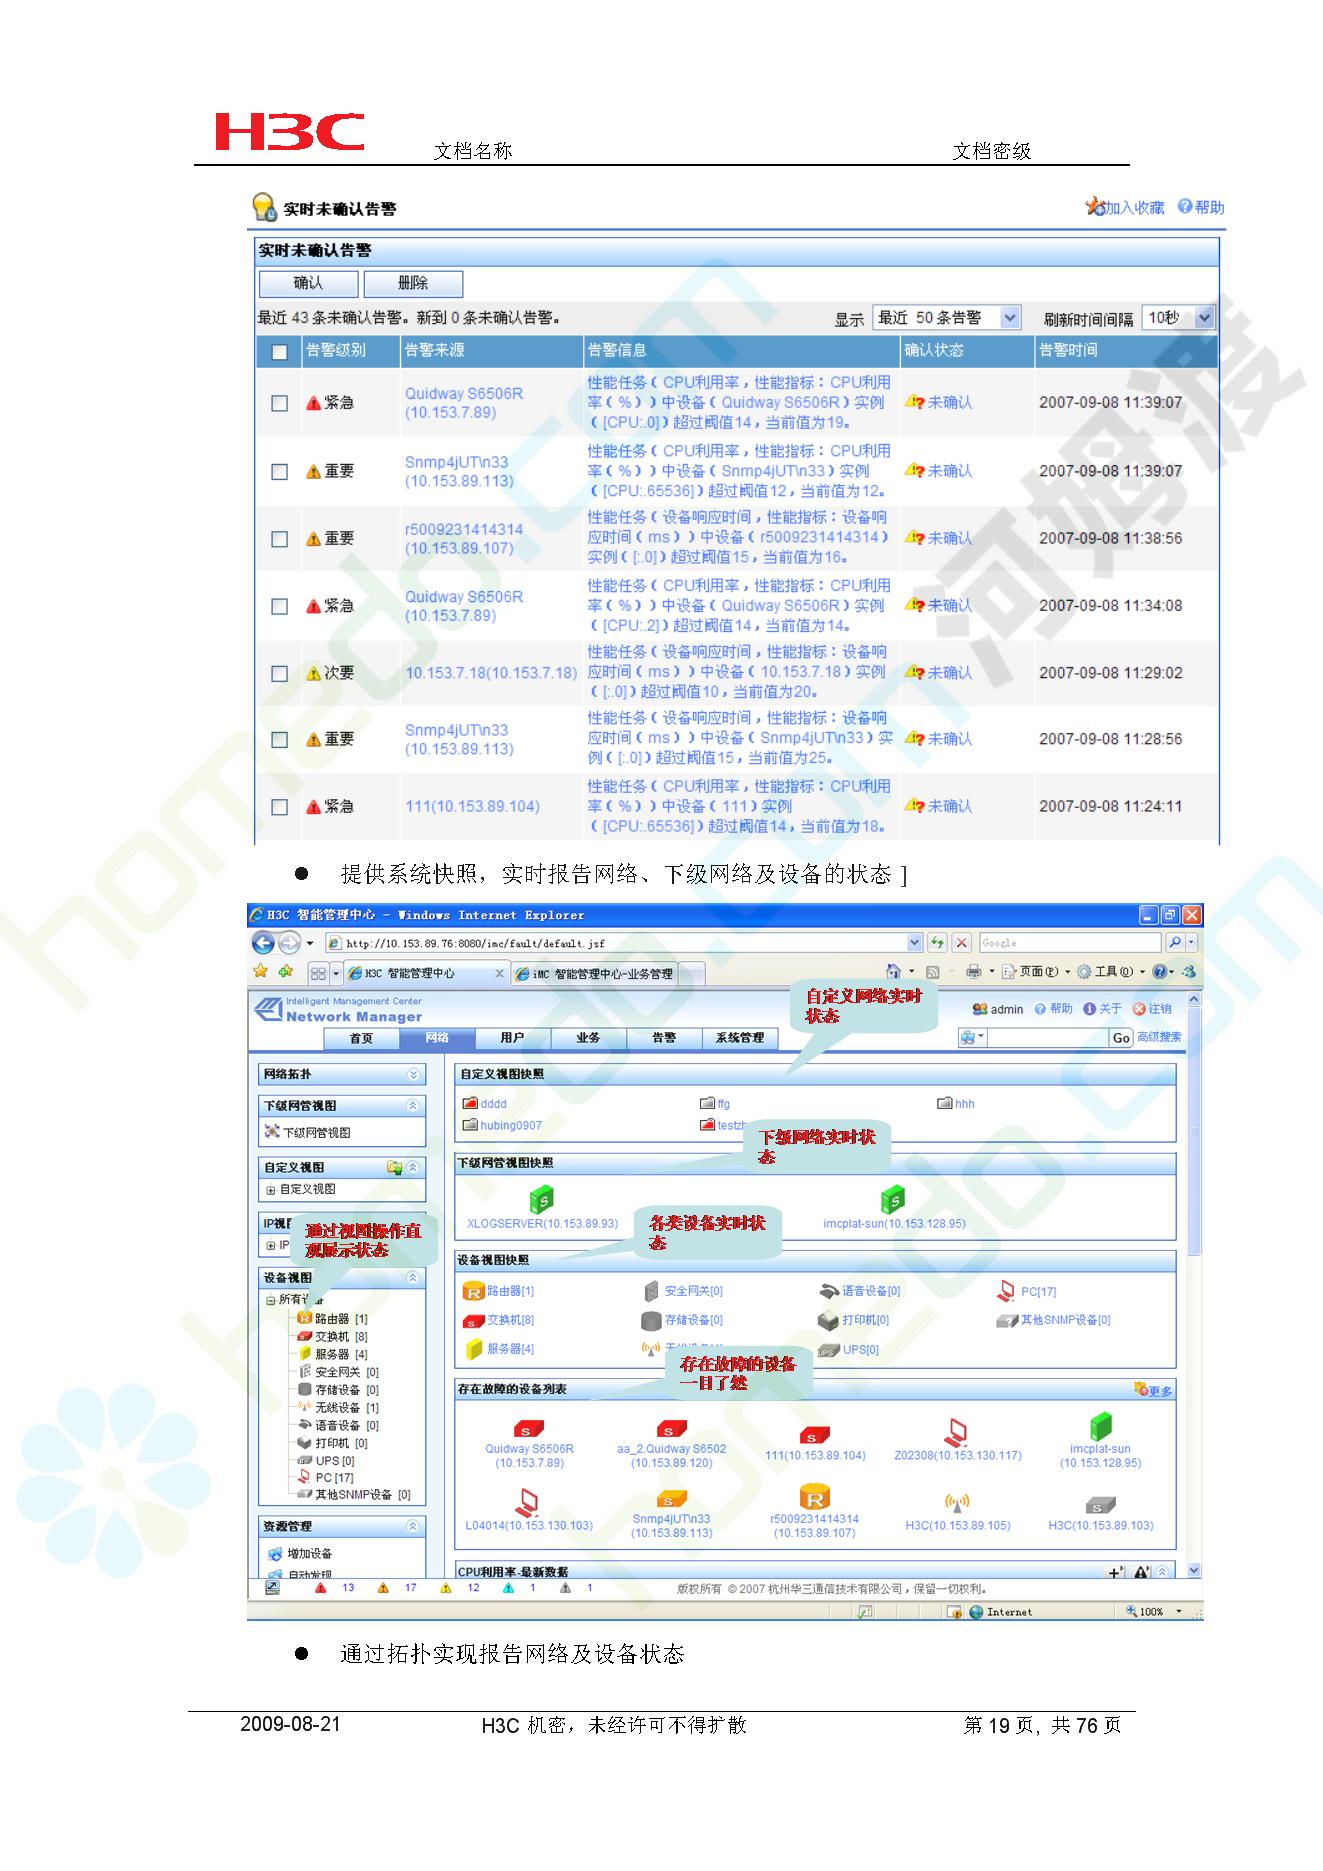Image resolution: width=1323 pixels, height=1871 pixels.
Task: Select the 业务 navigation tab
Action: tap(588, 1038)
